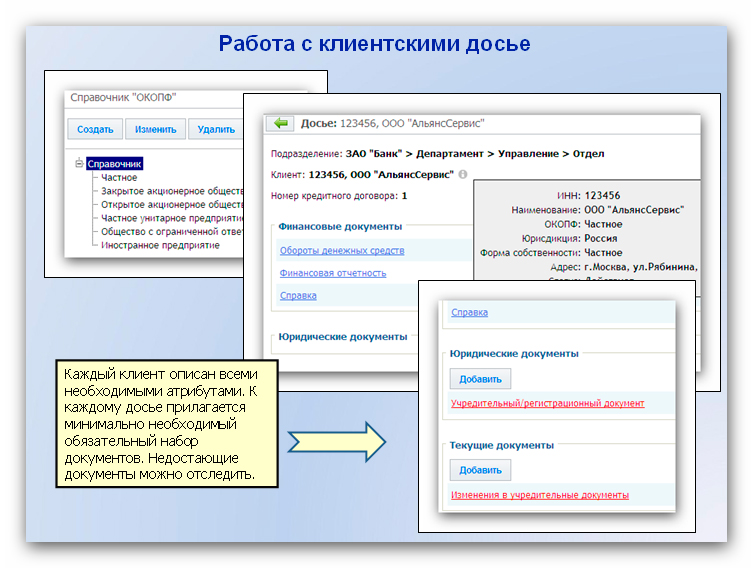Click the ИНН value 123456

[x=602, y=195]
